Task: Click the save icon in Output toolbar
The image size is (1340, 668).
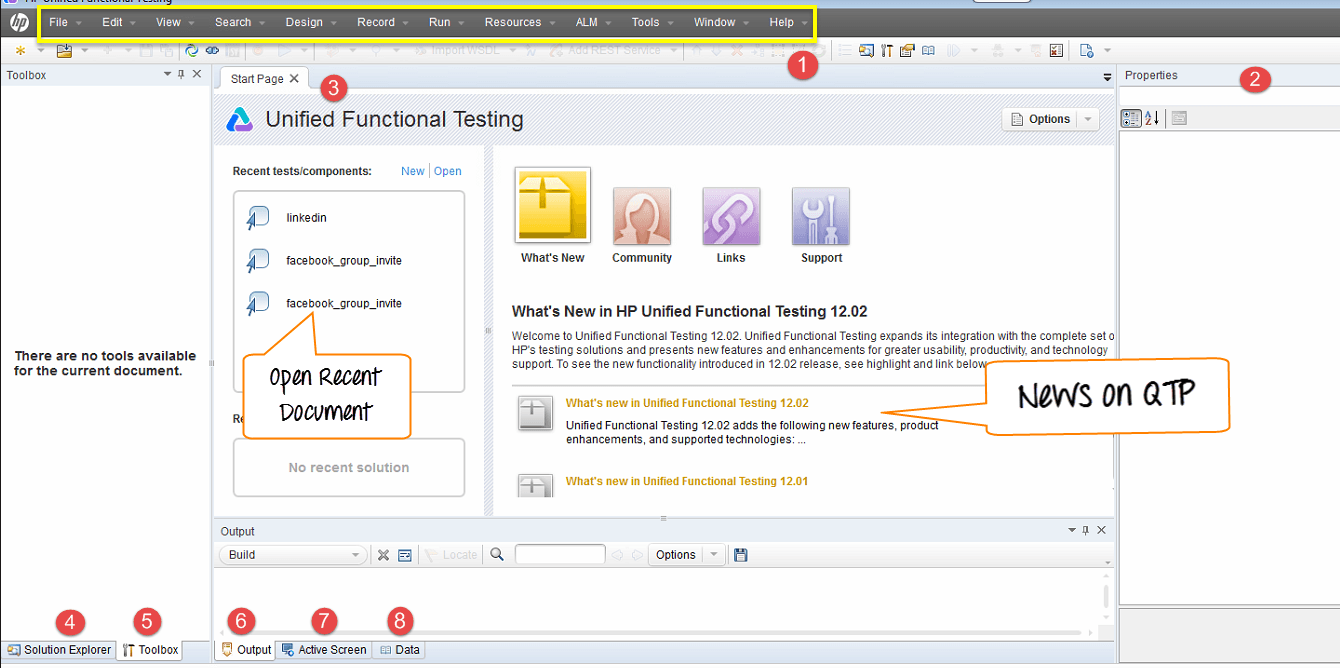Action: pyautogui.click(x=741, y=555)
